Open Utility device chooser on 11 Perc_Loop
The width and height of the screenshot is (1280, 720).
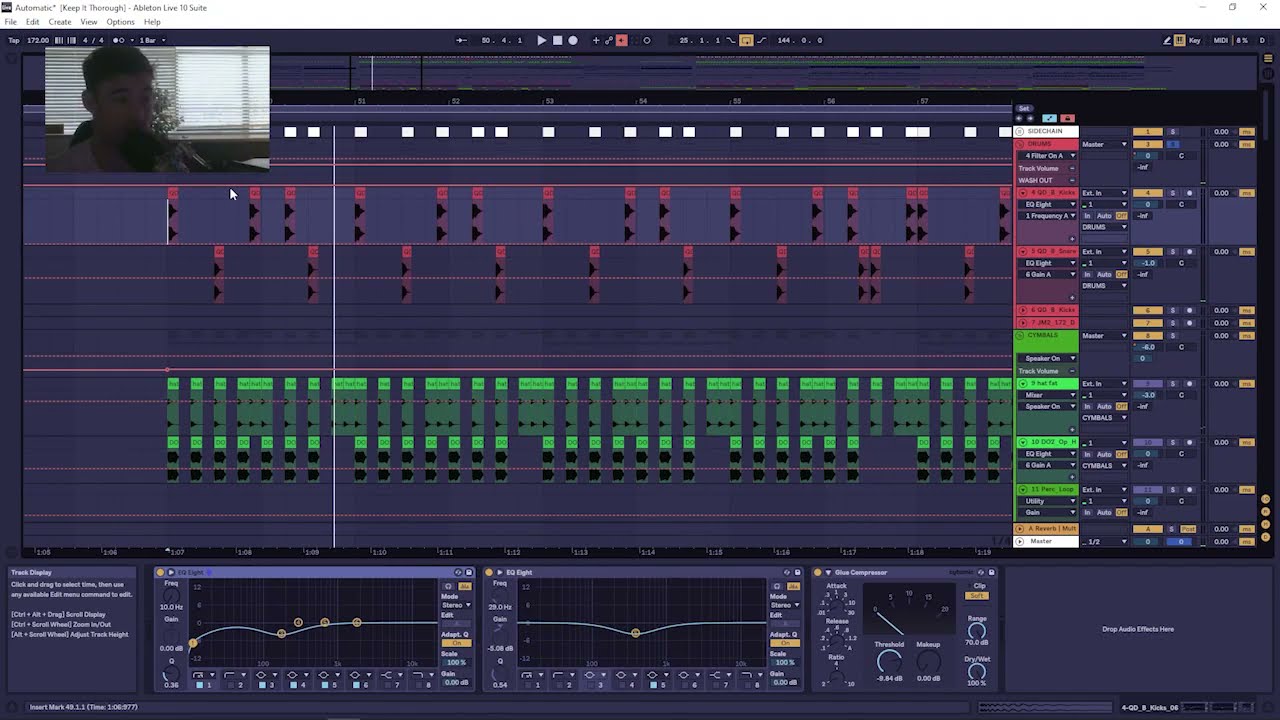tap(1048, 501)
